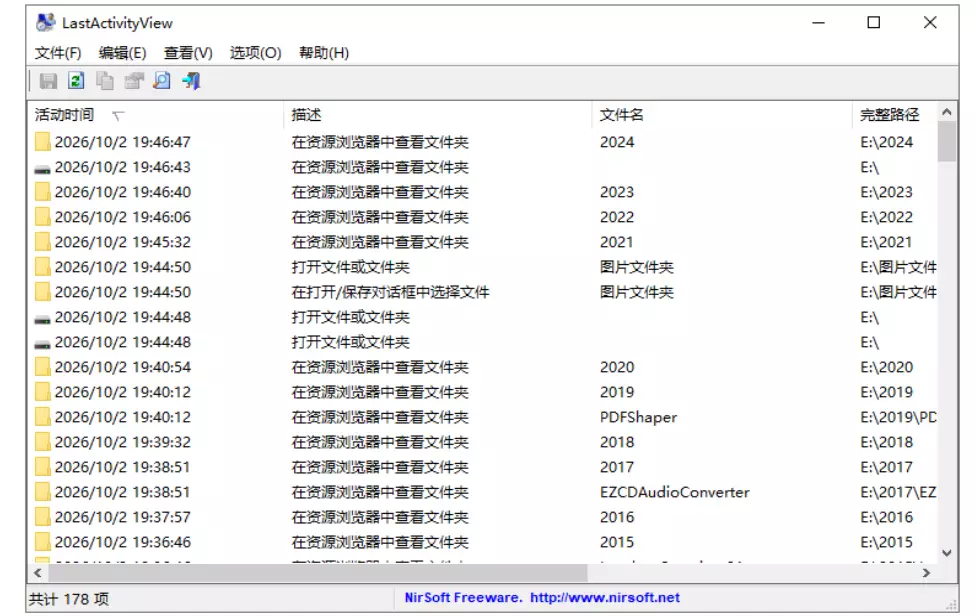Click the LastActivityView app icon in title bar
Image resolution: width=975 pixels, height=616 pixels.
(45, 23)
